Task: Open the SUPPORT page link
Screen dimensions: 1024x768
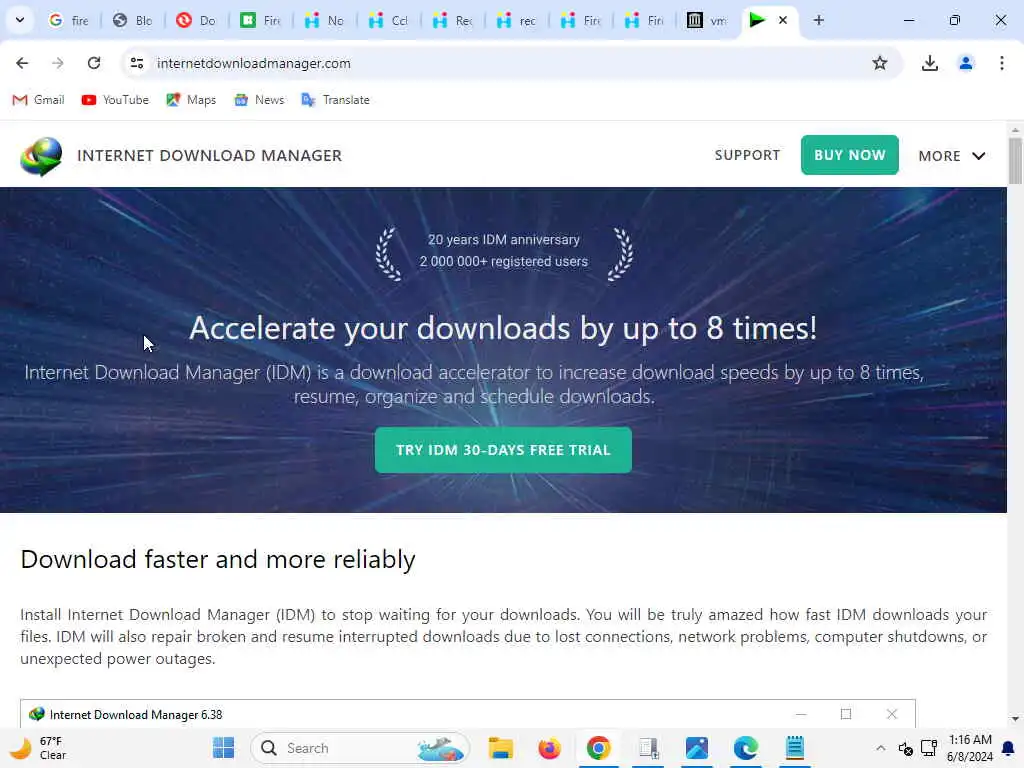Action: pos(747,155)
